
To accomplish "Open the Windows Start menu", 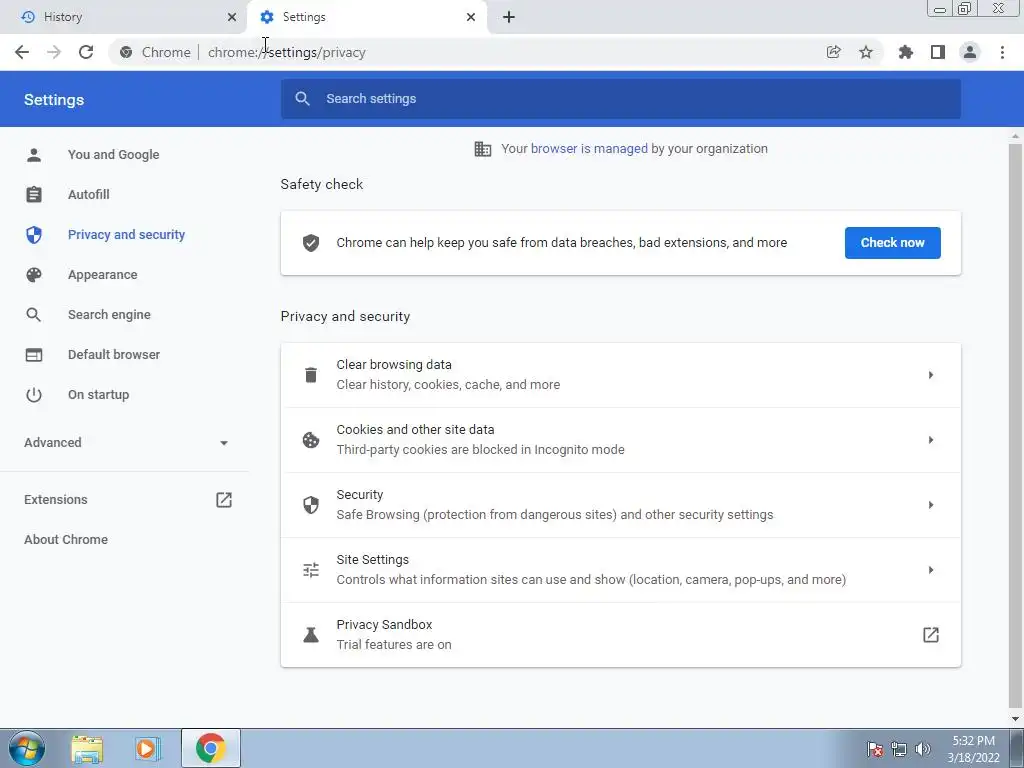I will click(x=27, y=748).
